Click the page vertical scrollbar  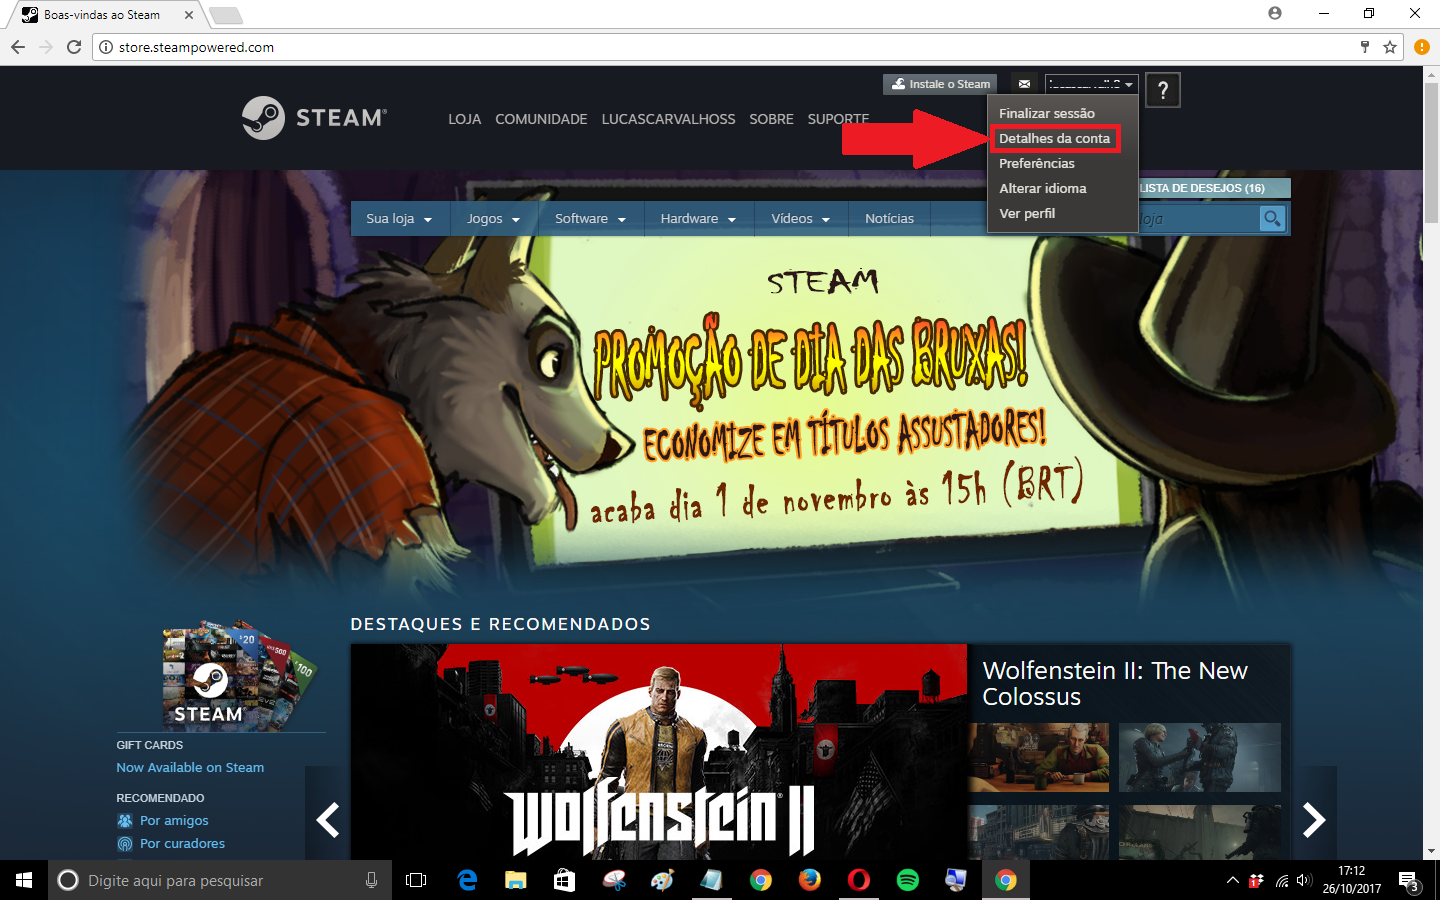click(1431, 155)
